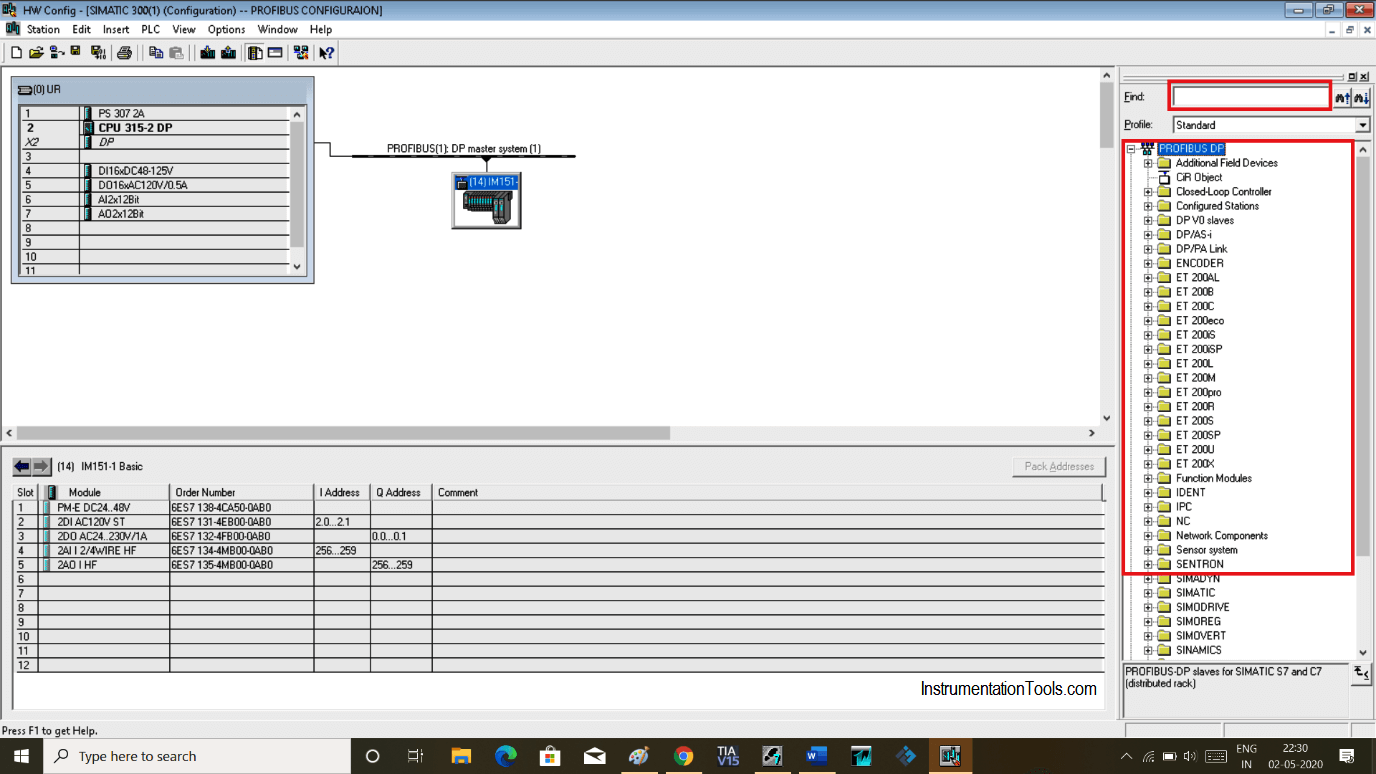The width and height of the screenshot is (1376, 774).
Task: Click the Pack Addresses button
Action: [1059, 466]
